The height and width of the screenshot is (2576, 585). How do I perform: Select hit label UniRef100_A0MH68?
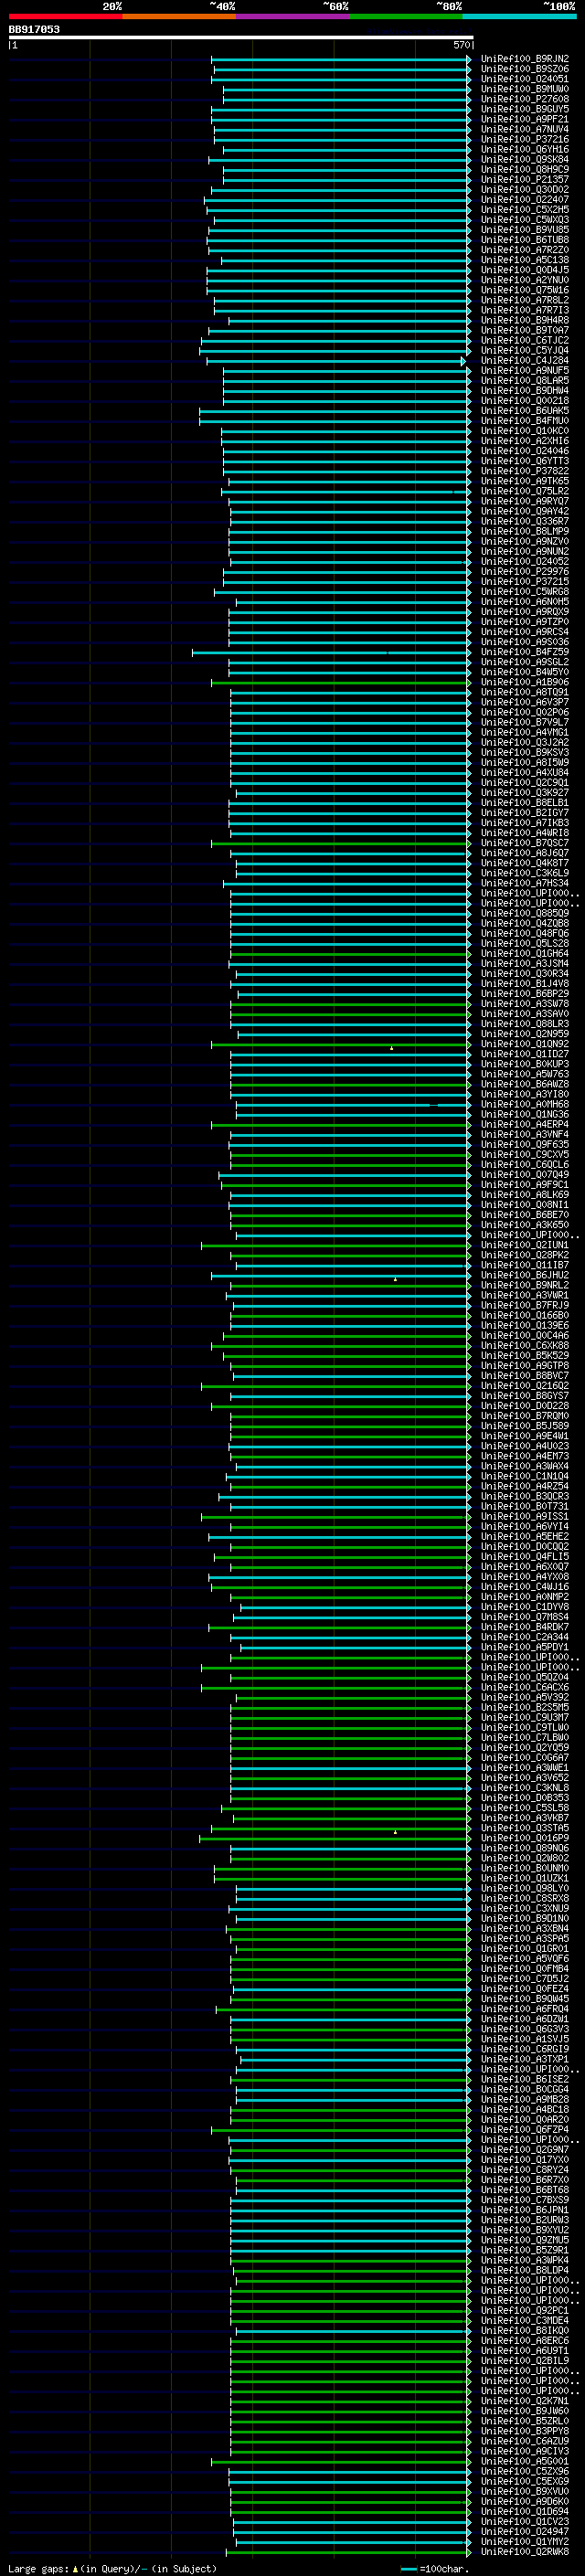[525, 1105]
